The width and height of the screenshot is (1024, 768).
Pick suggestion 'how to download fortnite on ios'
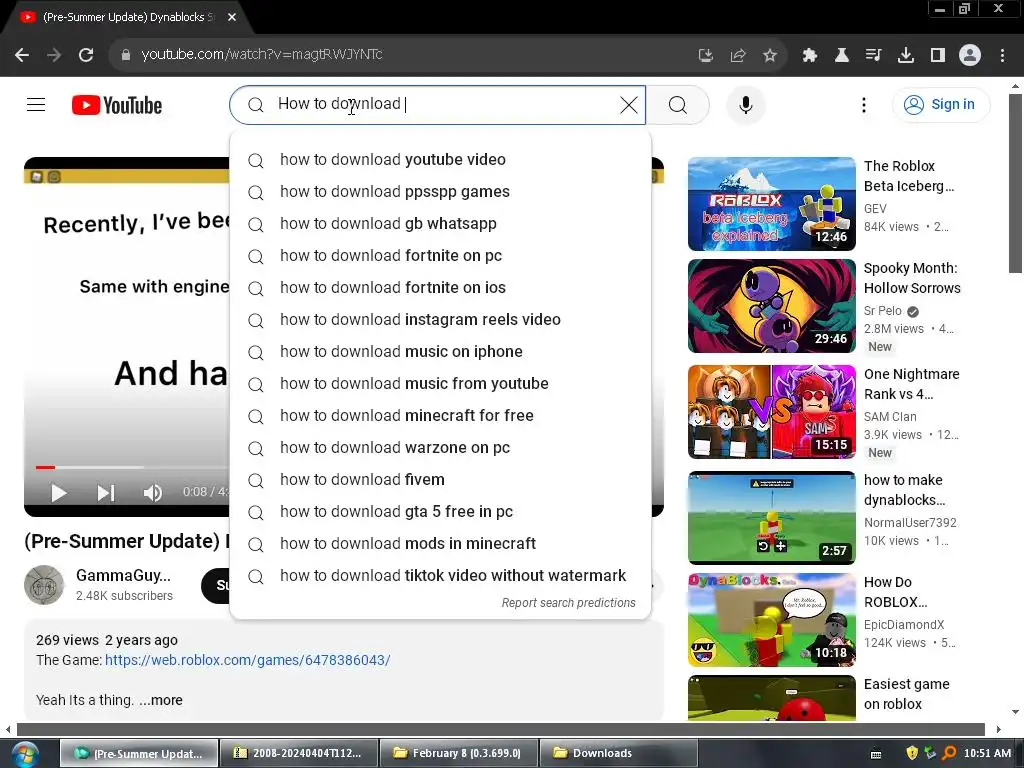pos(440,287)
